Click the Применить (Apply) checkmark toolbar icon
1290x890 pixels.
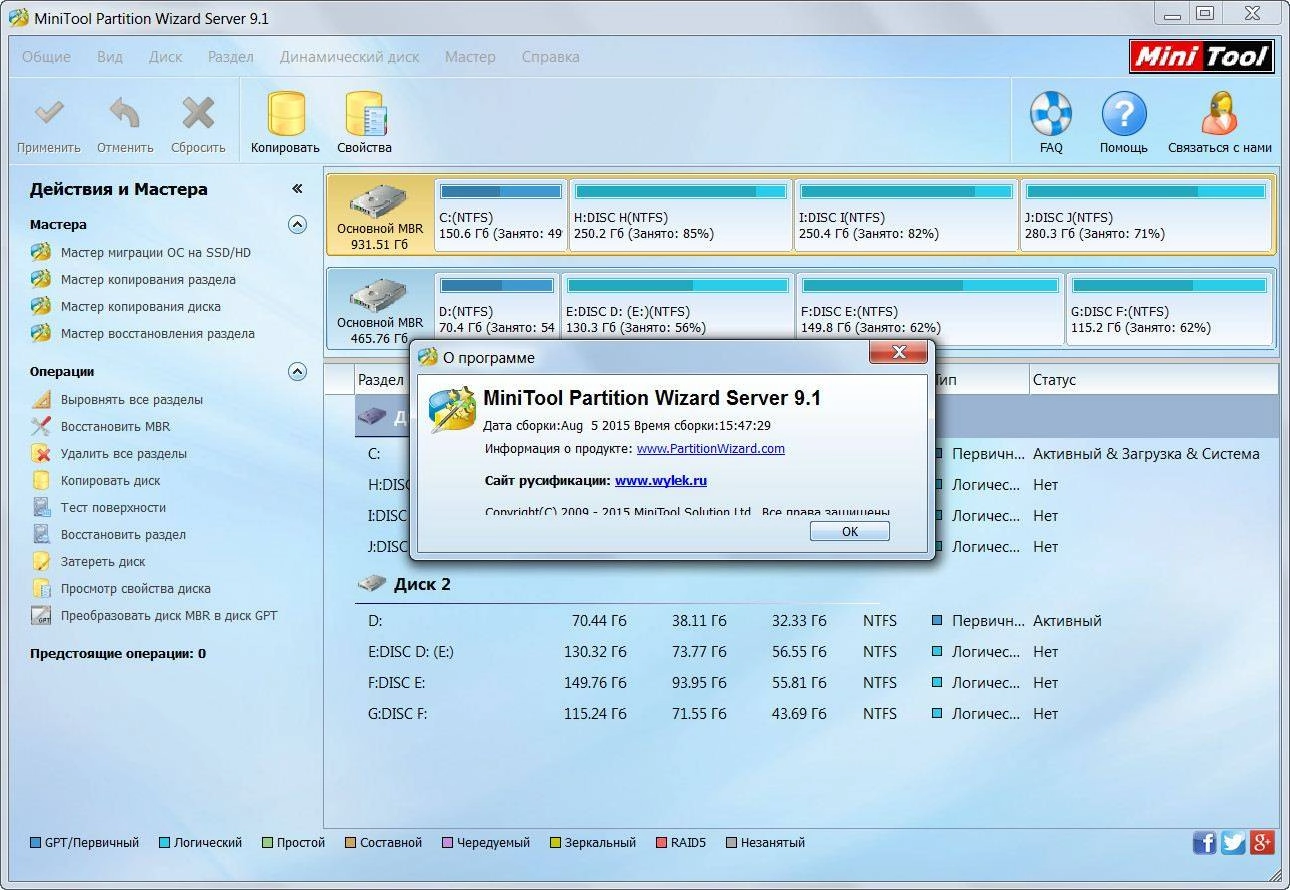(48, 113)
